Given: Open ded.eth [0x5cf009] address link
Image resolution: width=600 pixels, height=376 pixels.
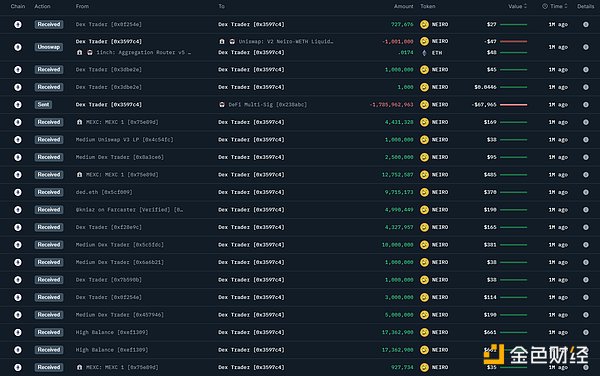Looking at the screenshot, I should click(104, 192).
